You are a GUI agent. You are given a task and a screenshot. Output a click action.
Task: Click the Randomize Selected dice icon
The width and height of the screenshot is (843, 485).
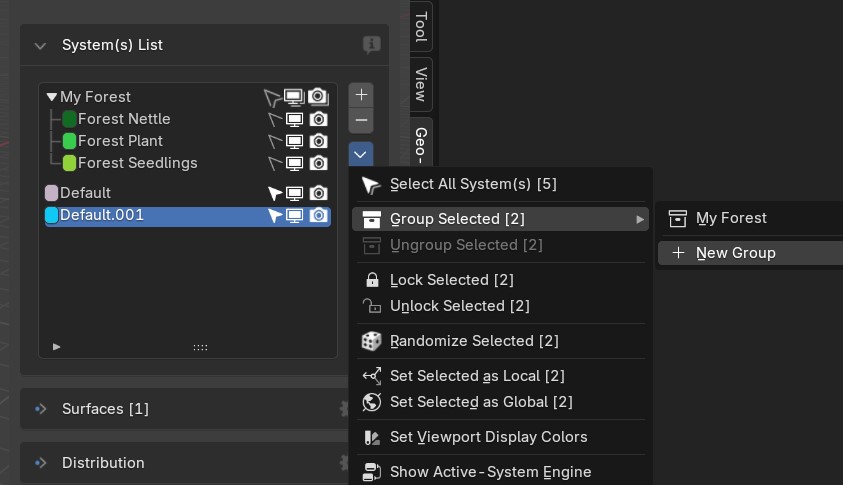coord(372,341)
